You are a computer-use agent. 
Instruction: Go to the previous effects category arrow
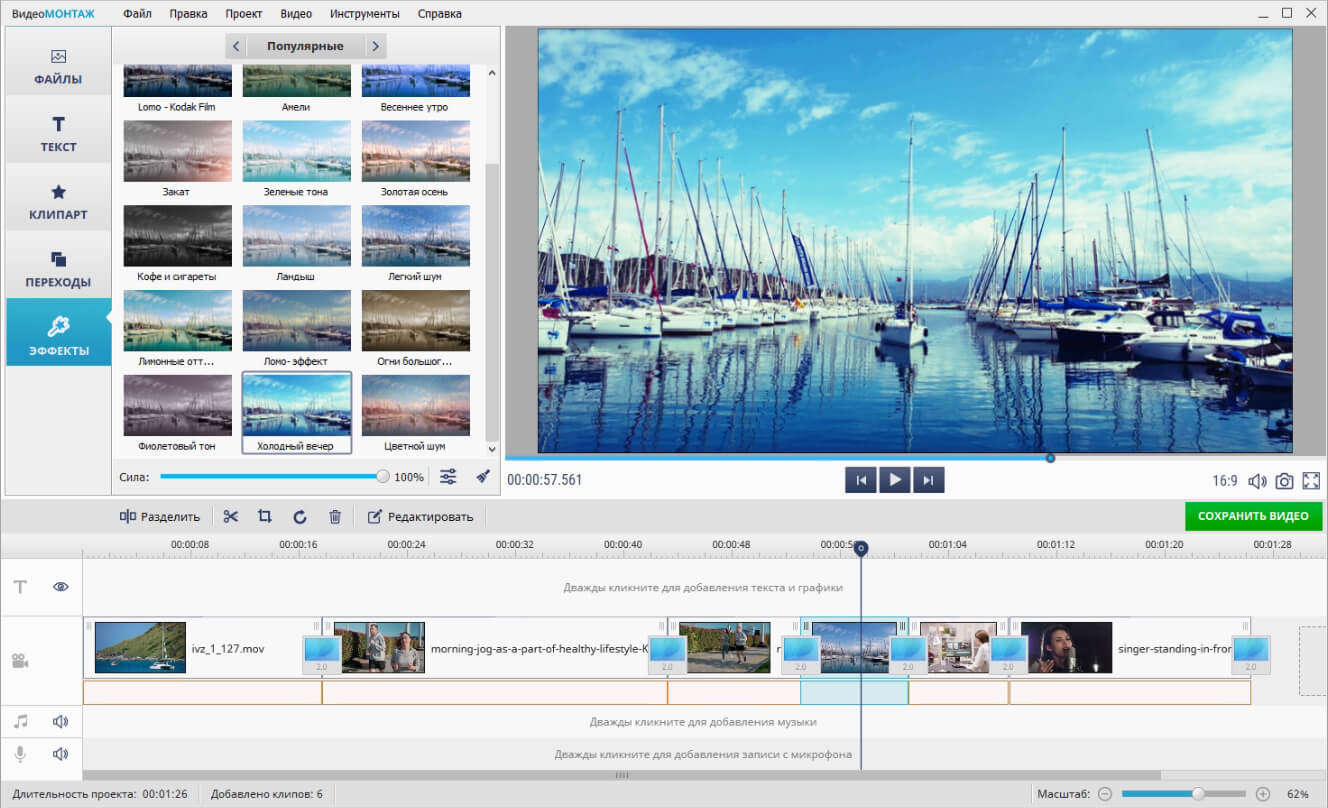click(x=236, y=46)
